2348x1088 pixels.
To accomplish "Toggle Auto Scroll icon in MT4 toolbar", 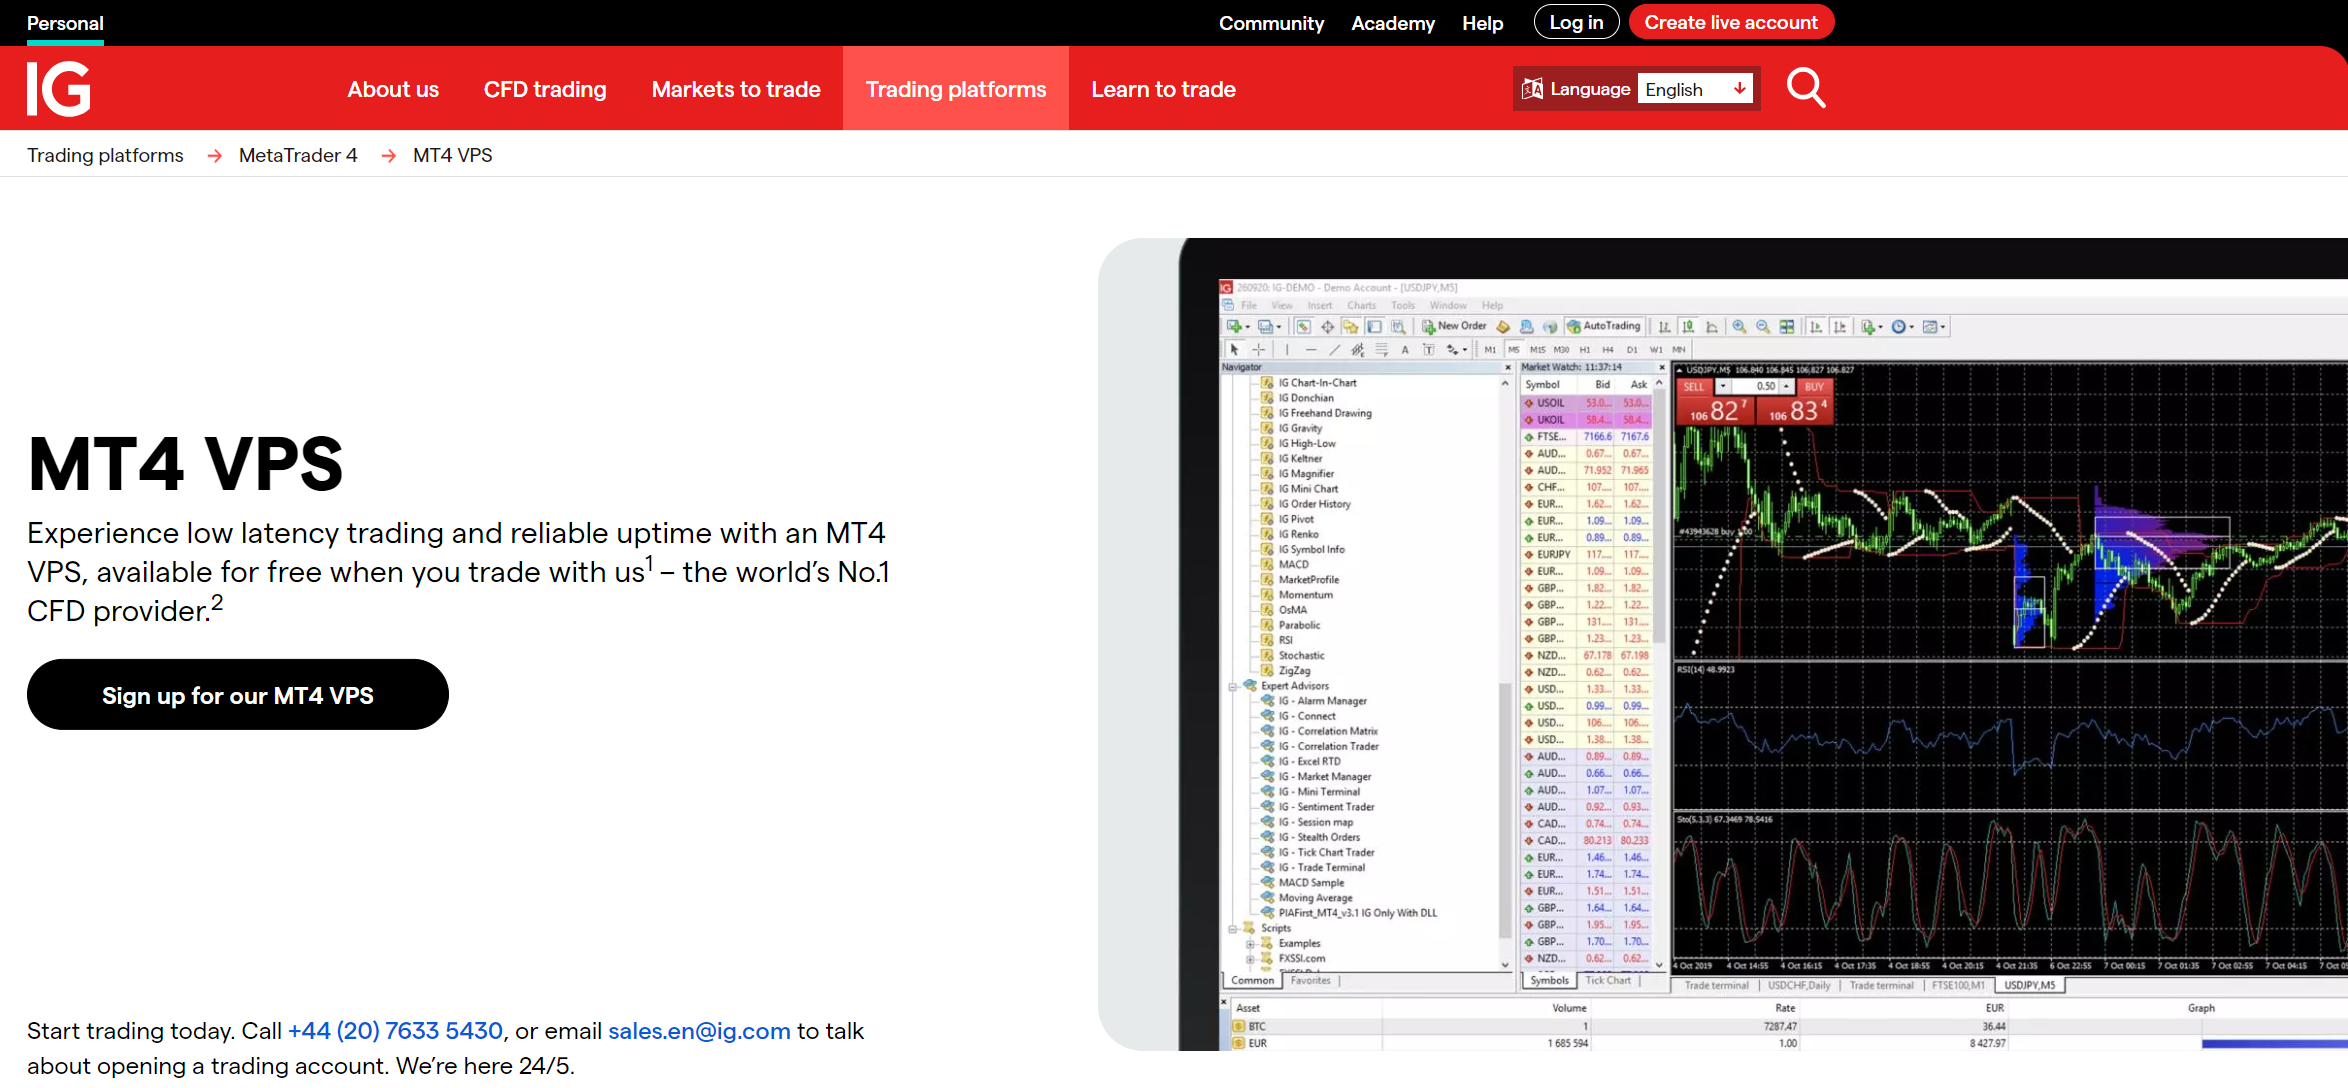I will click(1816, 327).
